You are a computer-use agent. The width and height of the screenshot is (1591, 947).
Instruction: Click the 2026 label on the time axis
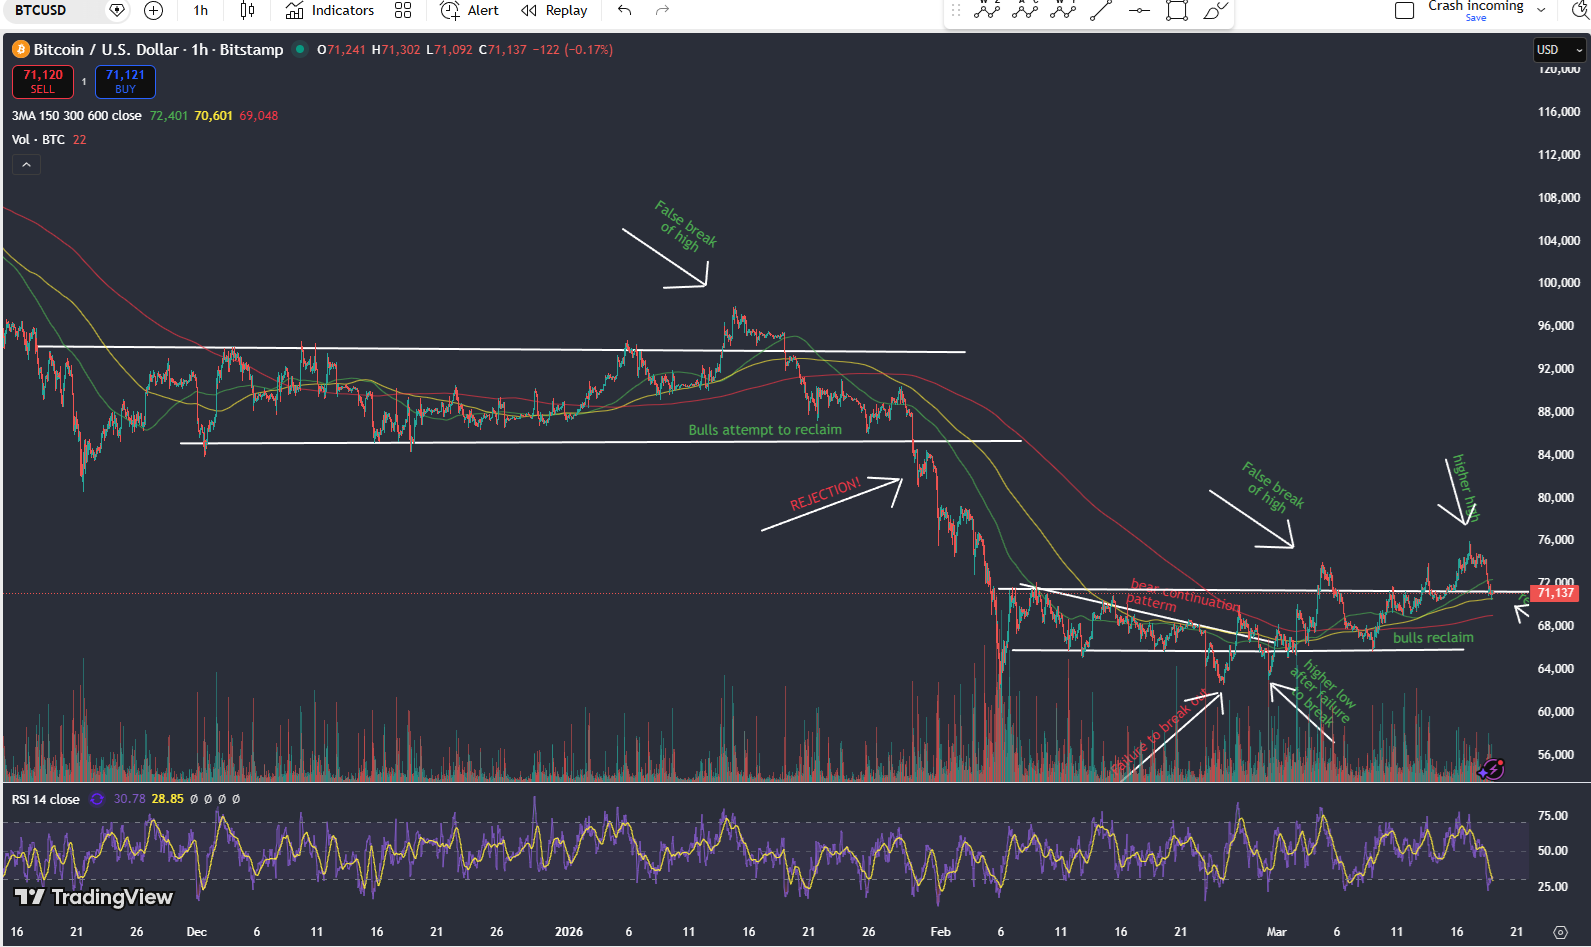pyautogui.click(x=569, y=932)
